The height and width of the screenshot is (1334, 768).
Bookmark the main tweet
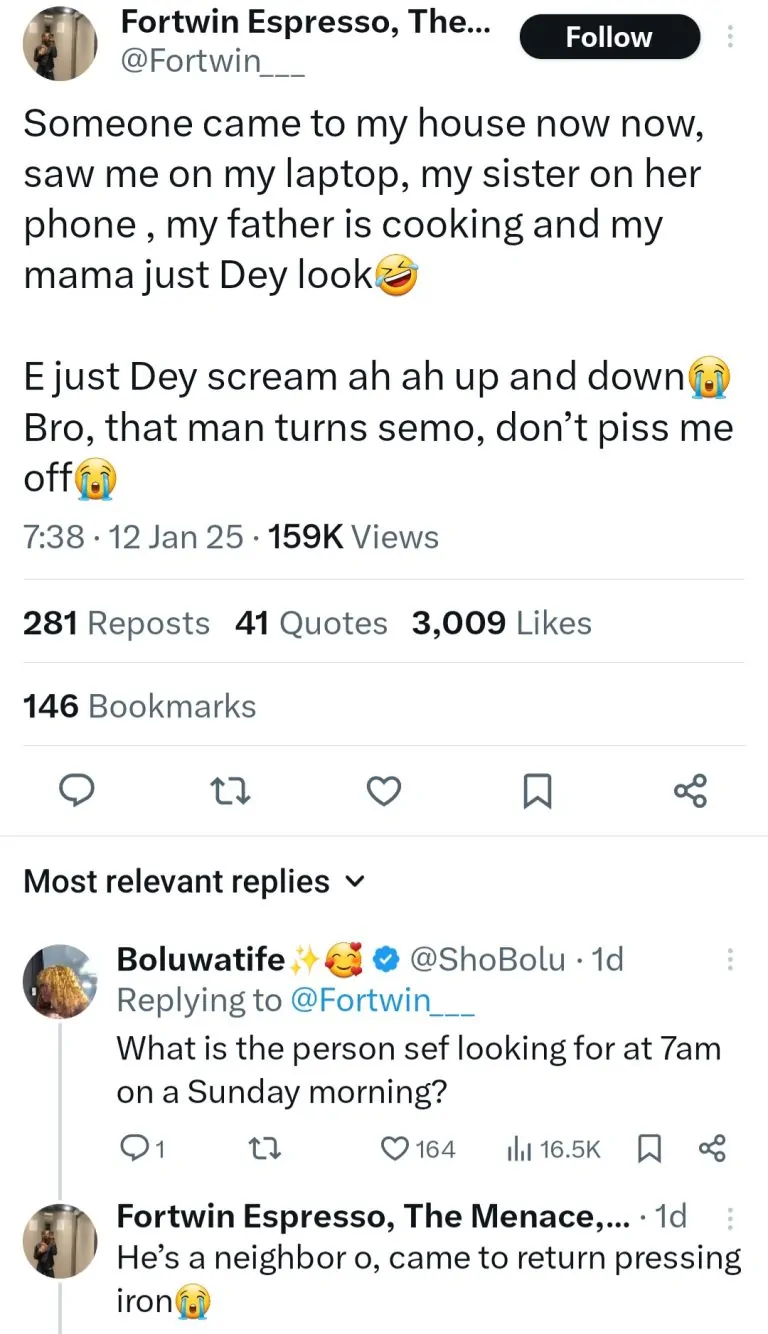coord(537,792)
